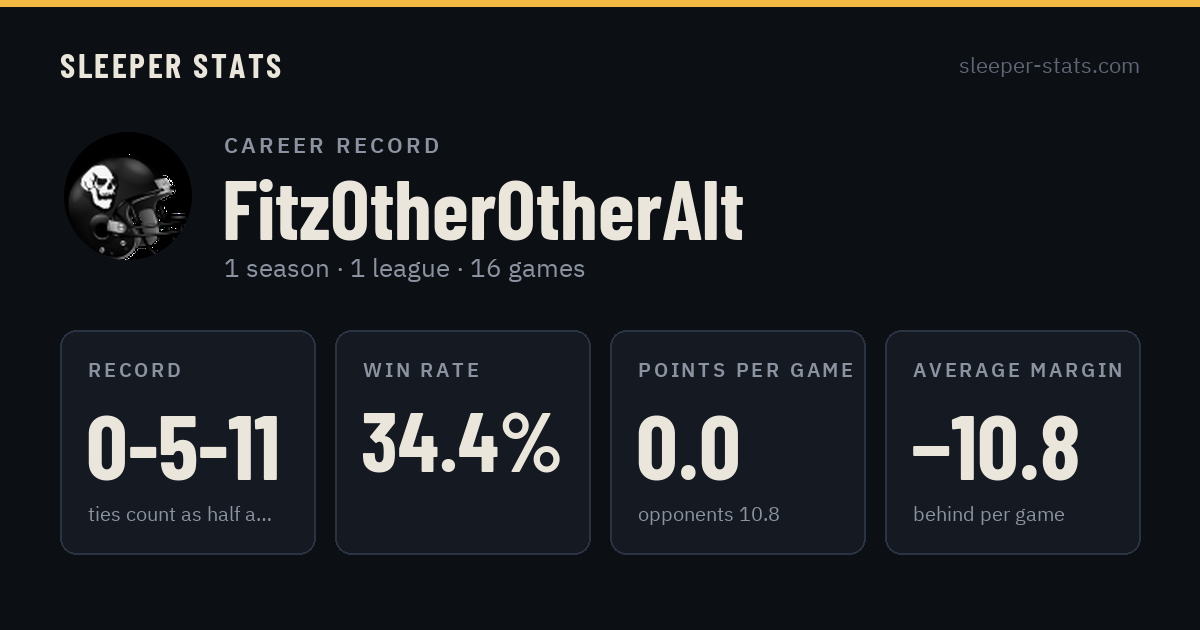Viewport: 1200px width, 630px height.
Task: Click the season, league, games summary line
Action: pyautogui.click(x=404, y=269)
